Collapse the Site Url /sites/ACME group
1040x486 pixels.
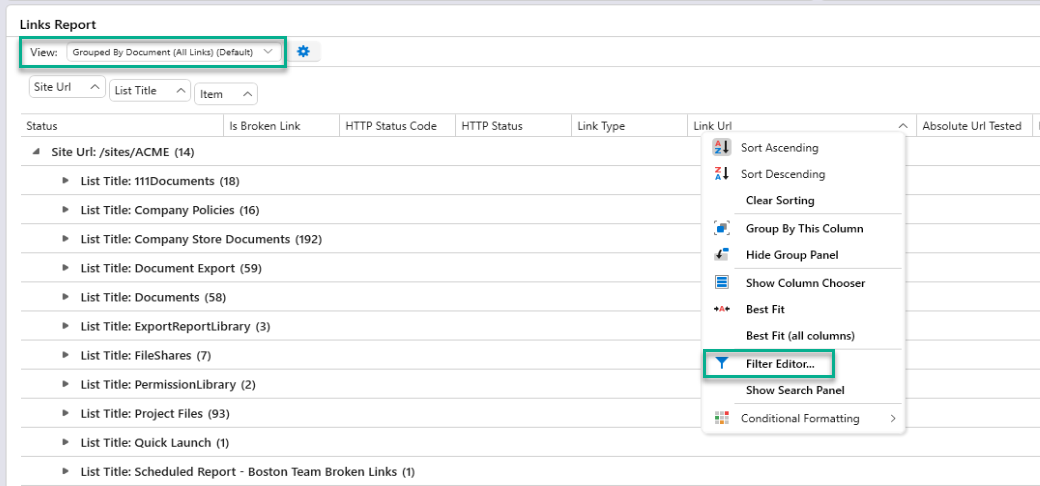pyautogui.click(x=35, y=152)
